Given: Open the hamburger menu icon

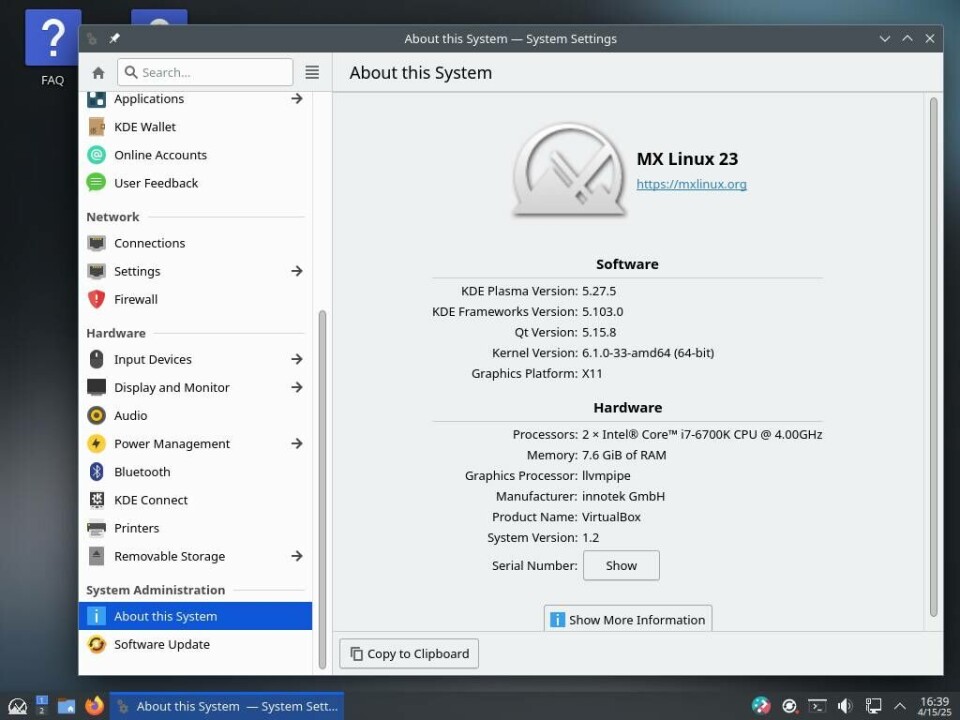Looking at the screenshot, I should pos(312,72).
